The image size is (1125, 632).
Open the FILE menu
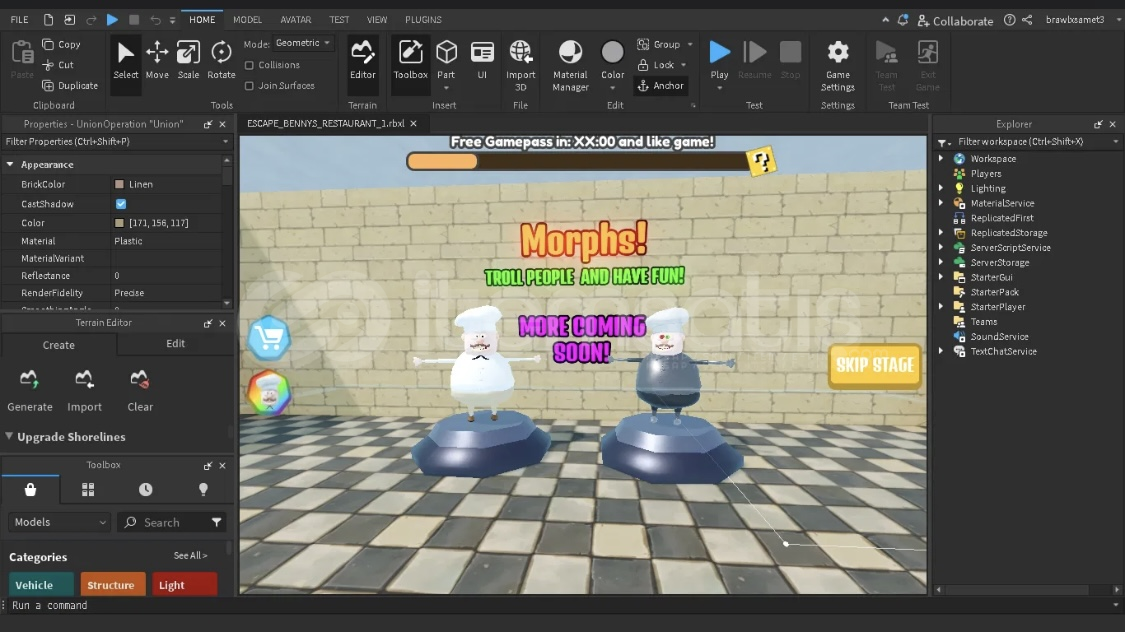coord(19,20)
